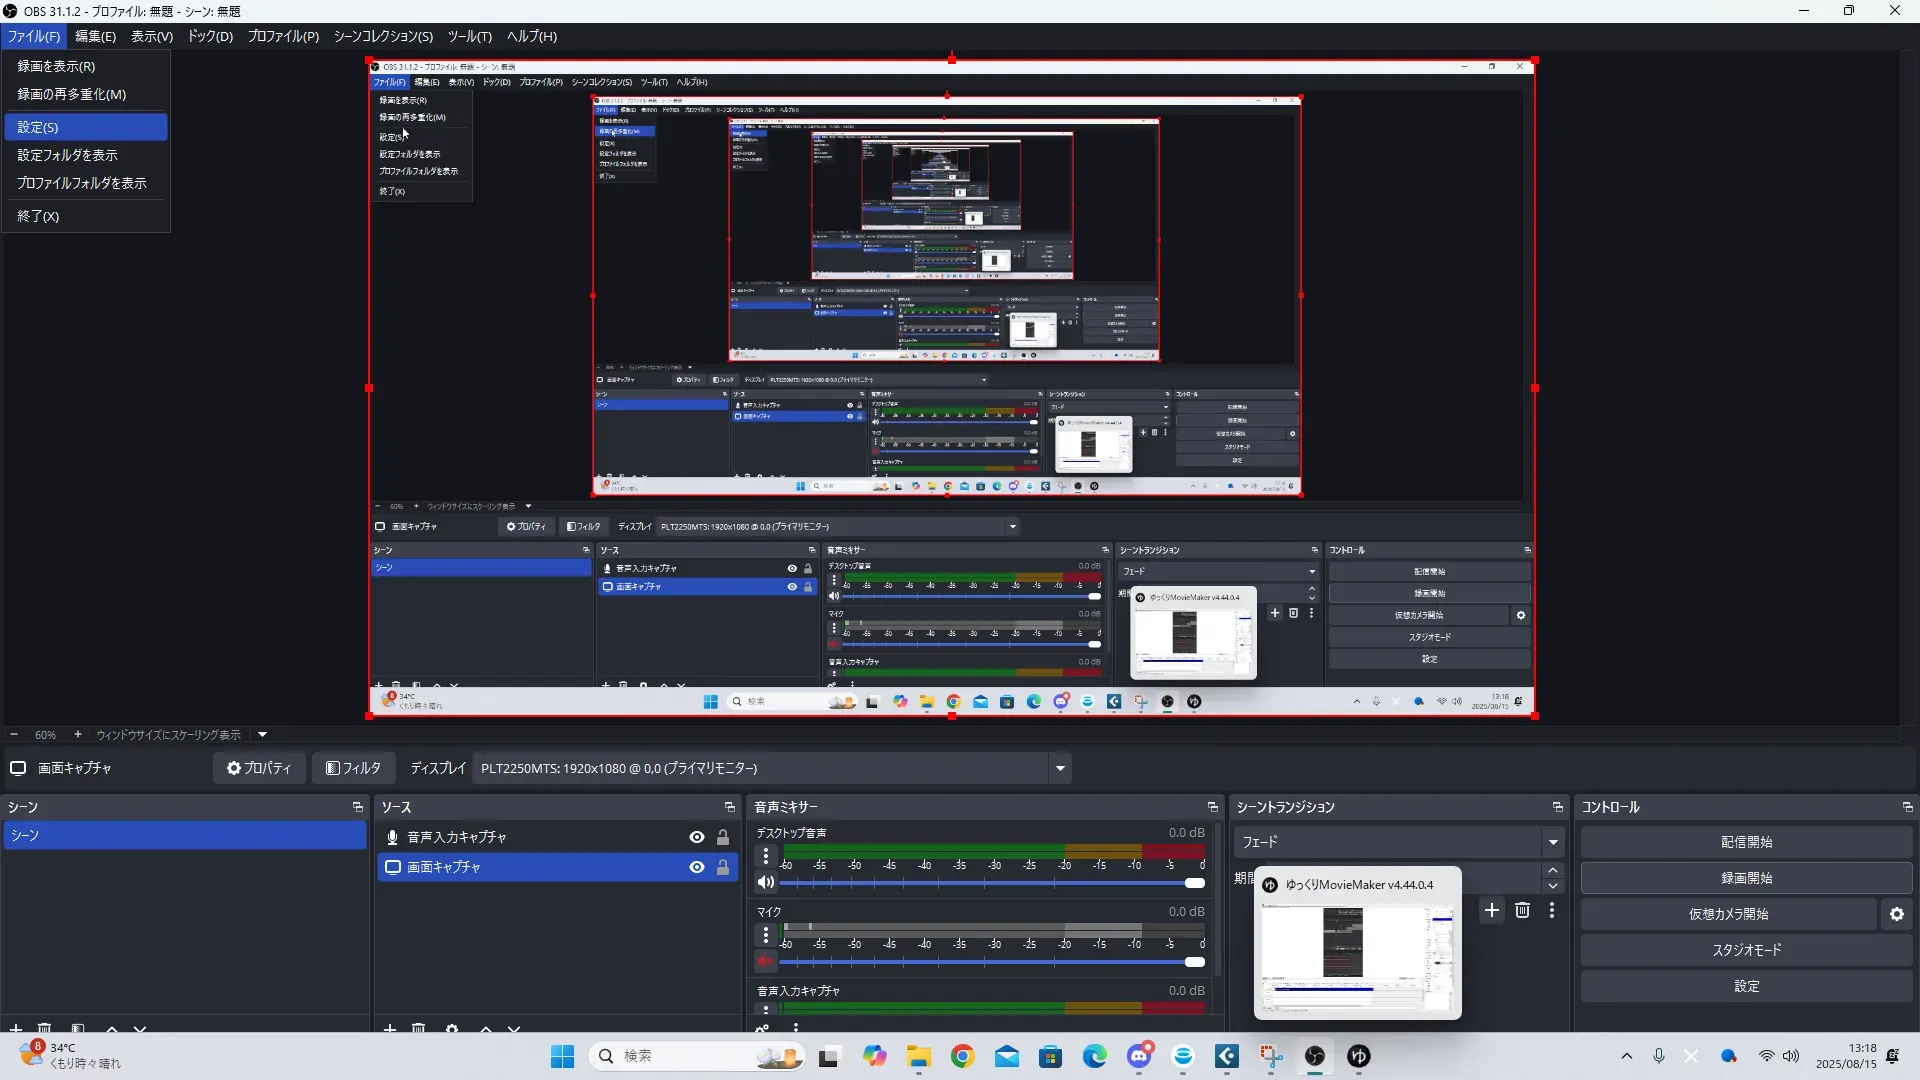Toggle visibility of 画面キャプチャ source
Screen dimensions: 1920x1080
(696, 867)
